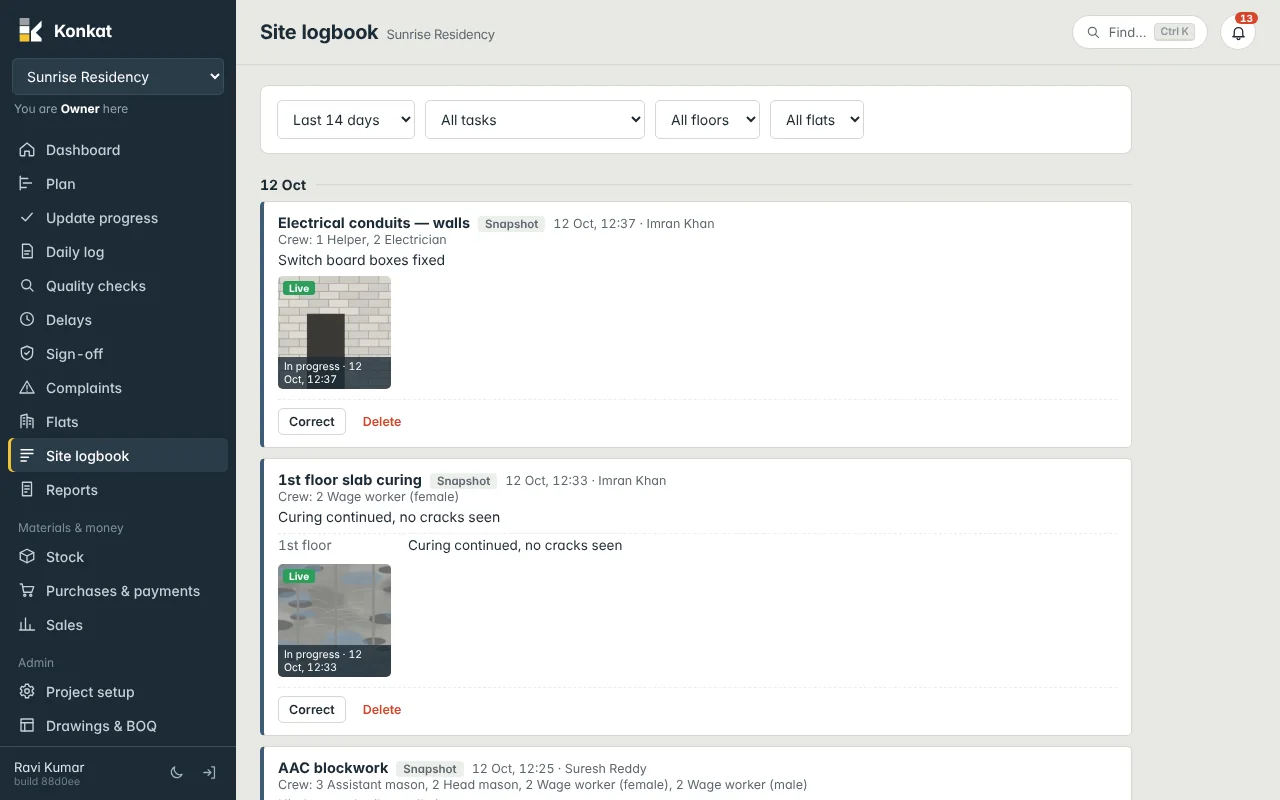The width and height of the screenshot is (1280, 800).
Task: Click Snapshot tag on Electrical conduits entry
Action: point(512,224)
